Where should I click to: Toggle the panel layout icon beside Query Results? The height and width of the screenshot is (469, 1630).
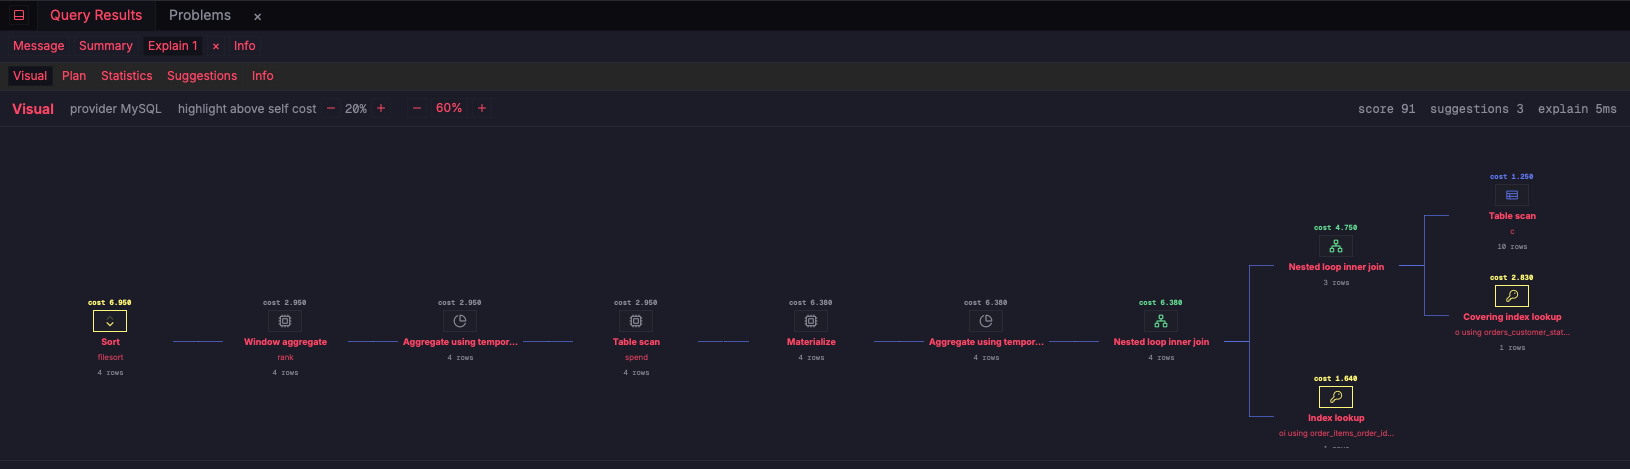(19, 15)
